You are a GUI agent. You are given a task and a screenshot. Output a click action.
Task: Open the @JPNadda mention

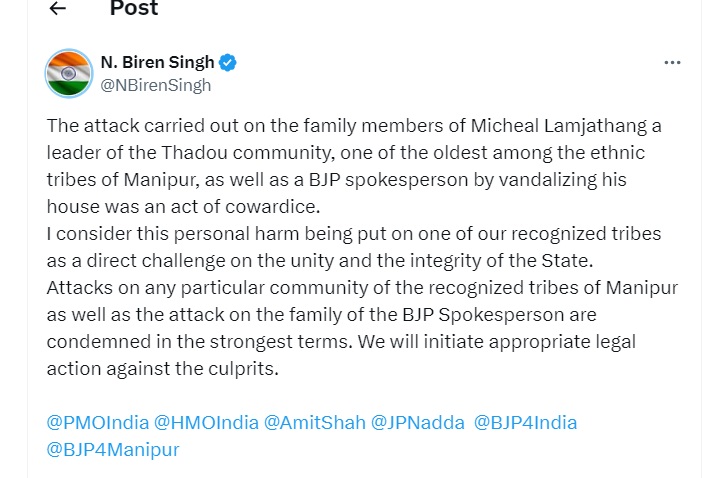(417, 423)
